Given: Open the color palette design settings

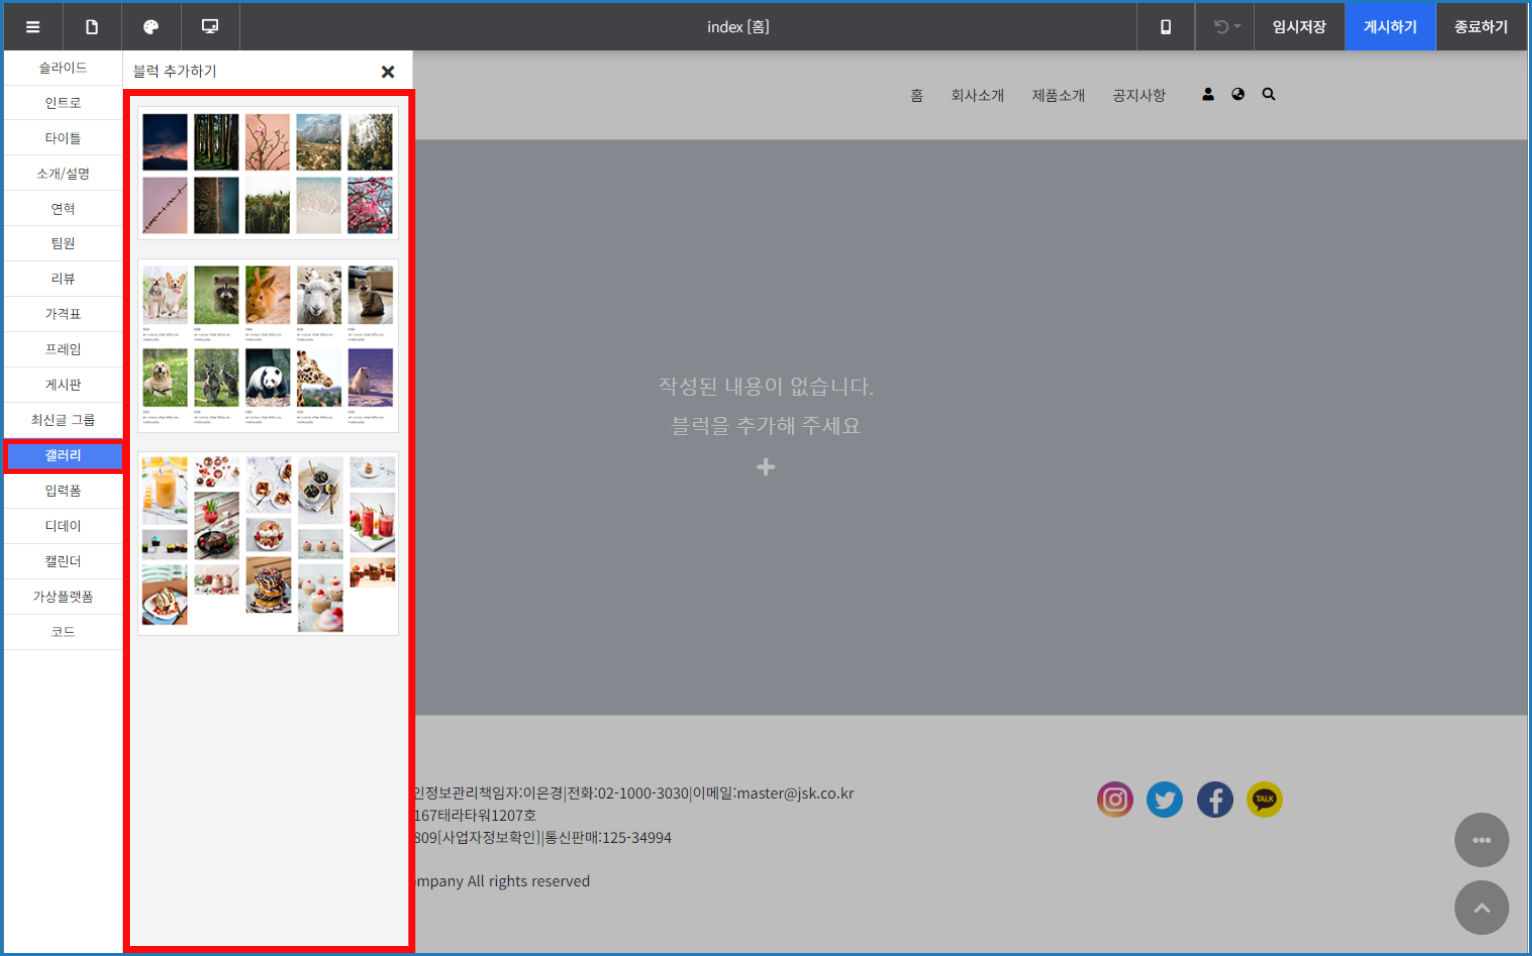Looking at the screenshot, I should point(151,27).
